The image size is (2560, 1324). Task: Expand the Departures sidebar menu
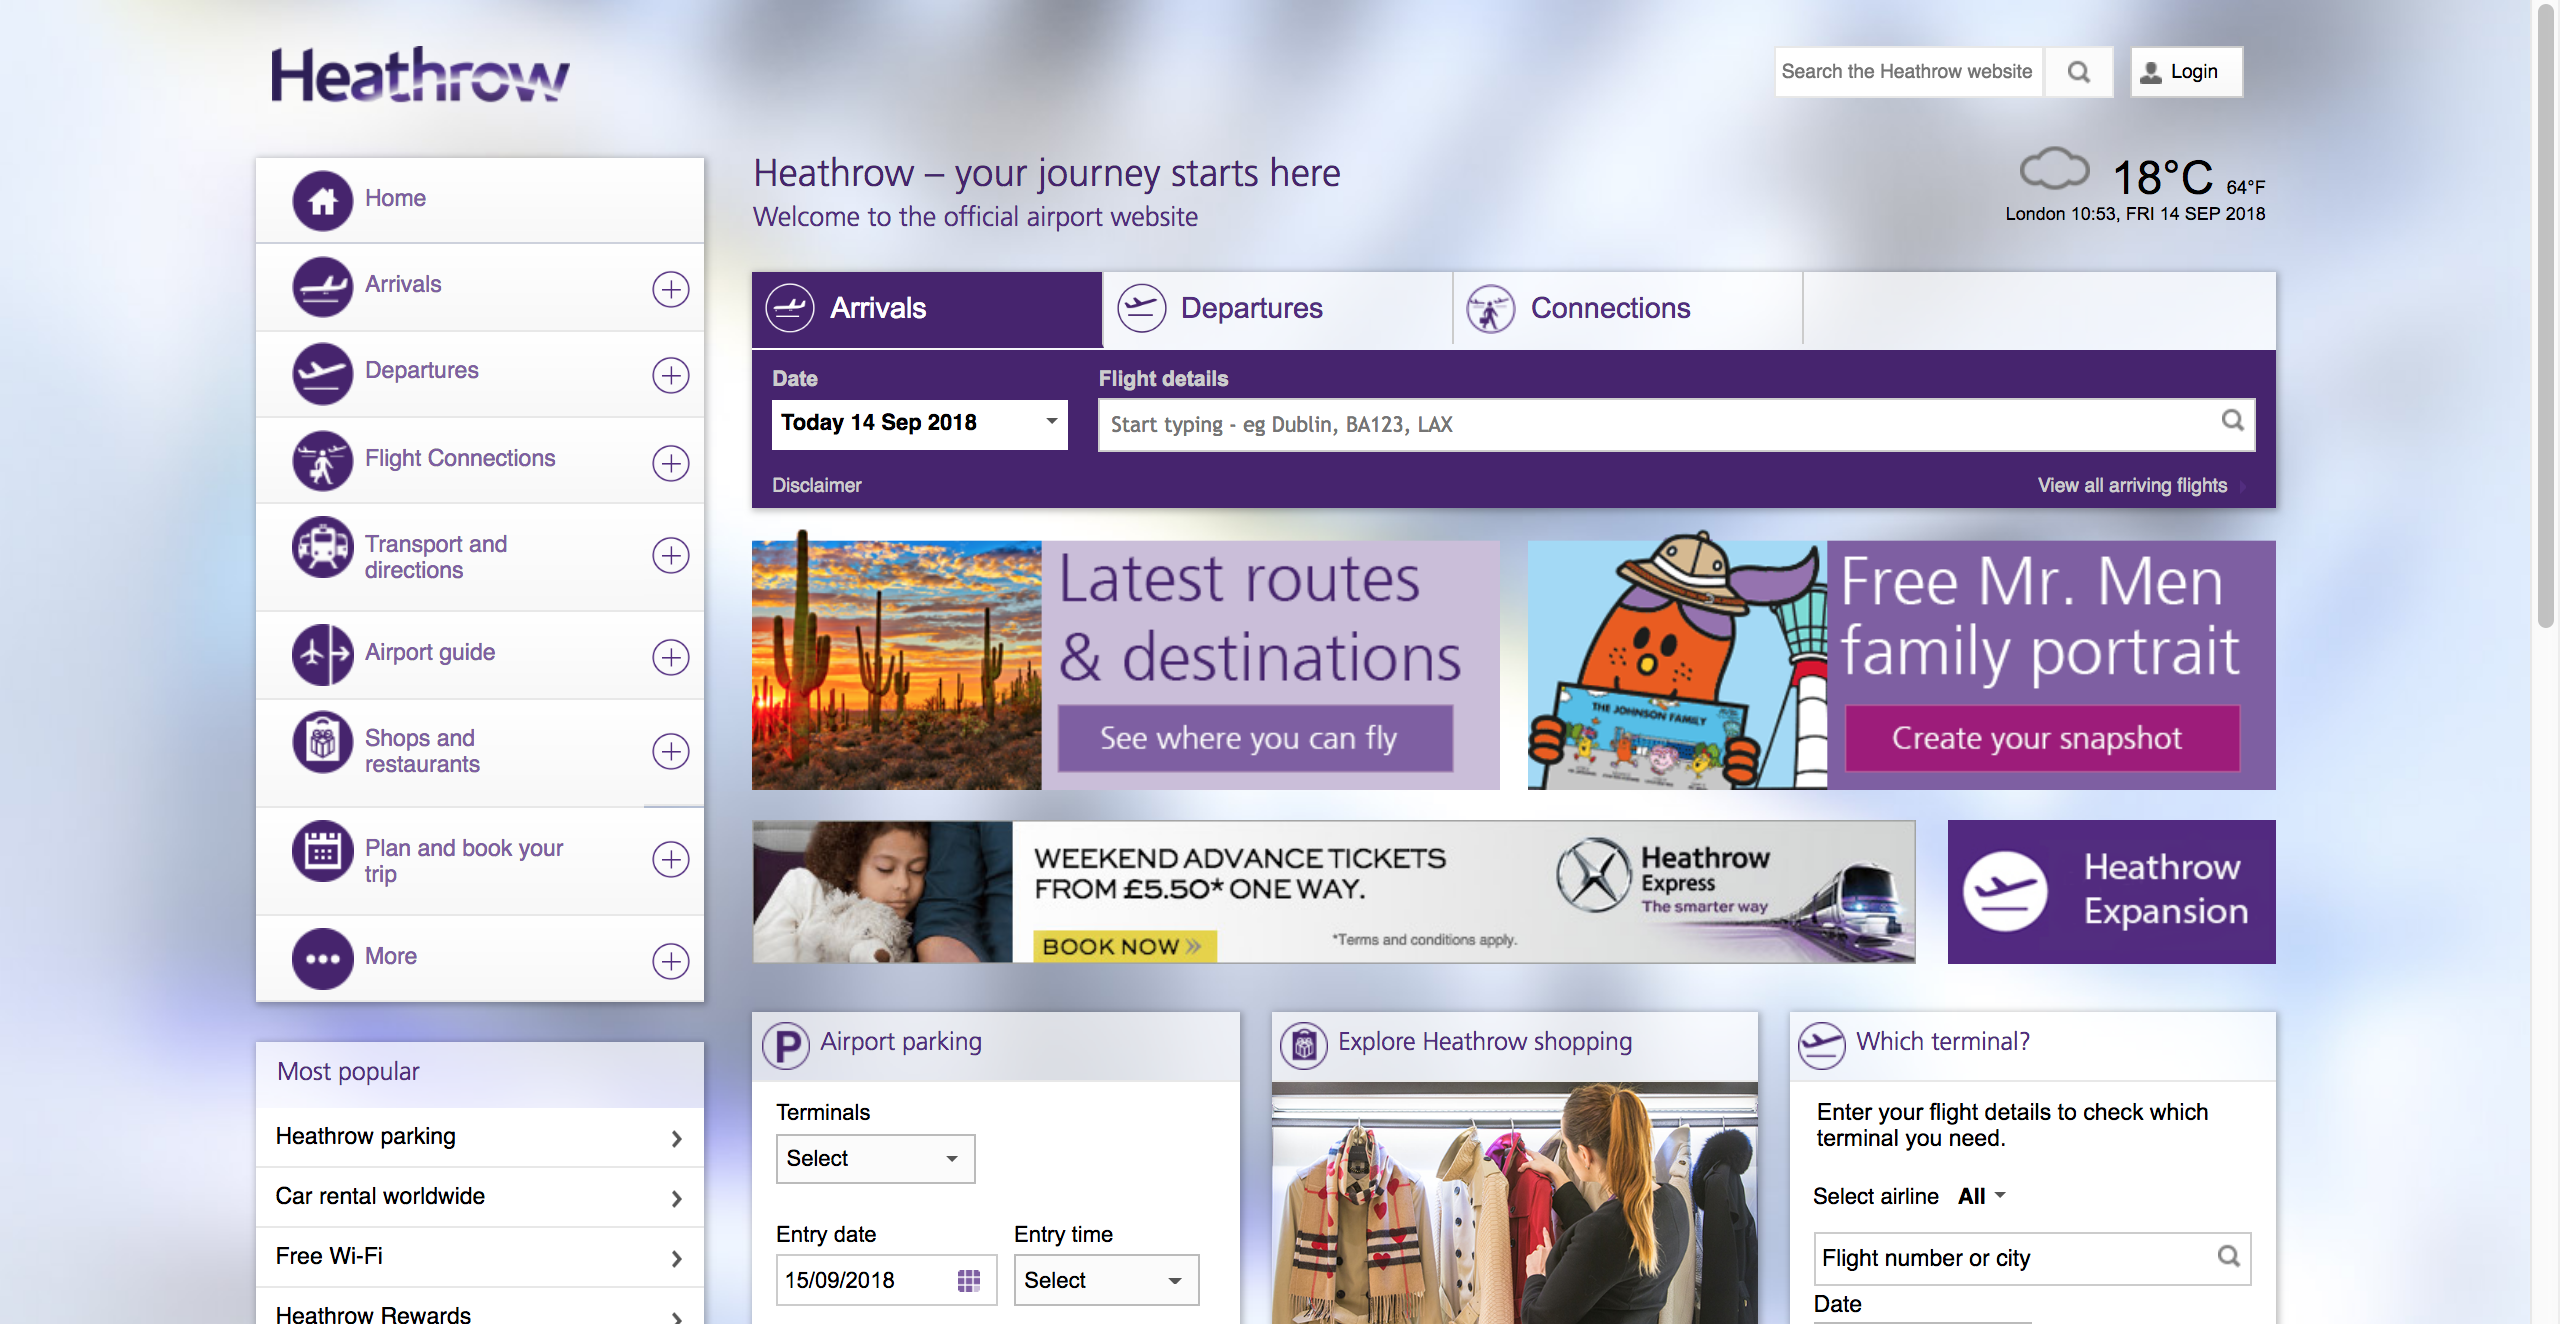pyautogui.click(x=671, y=375)
